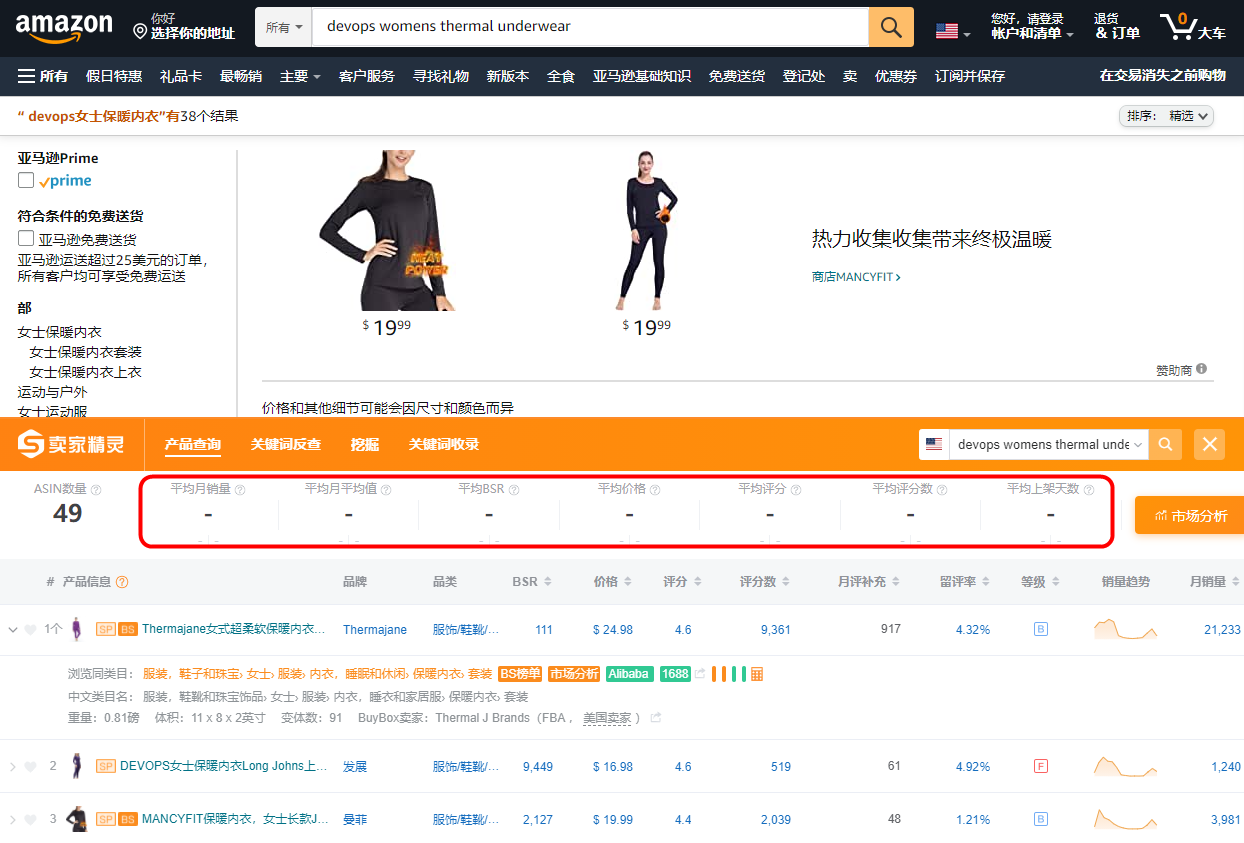Screen dimensions: 1244x843
Task: Click the 女士保暖内衣套装 category link
Action: pyautogui.click(x=86, y=352)
